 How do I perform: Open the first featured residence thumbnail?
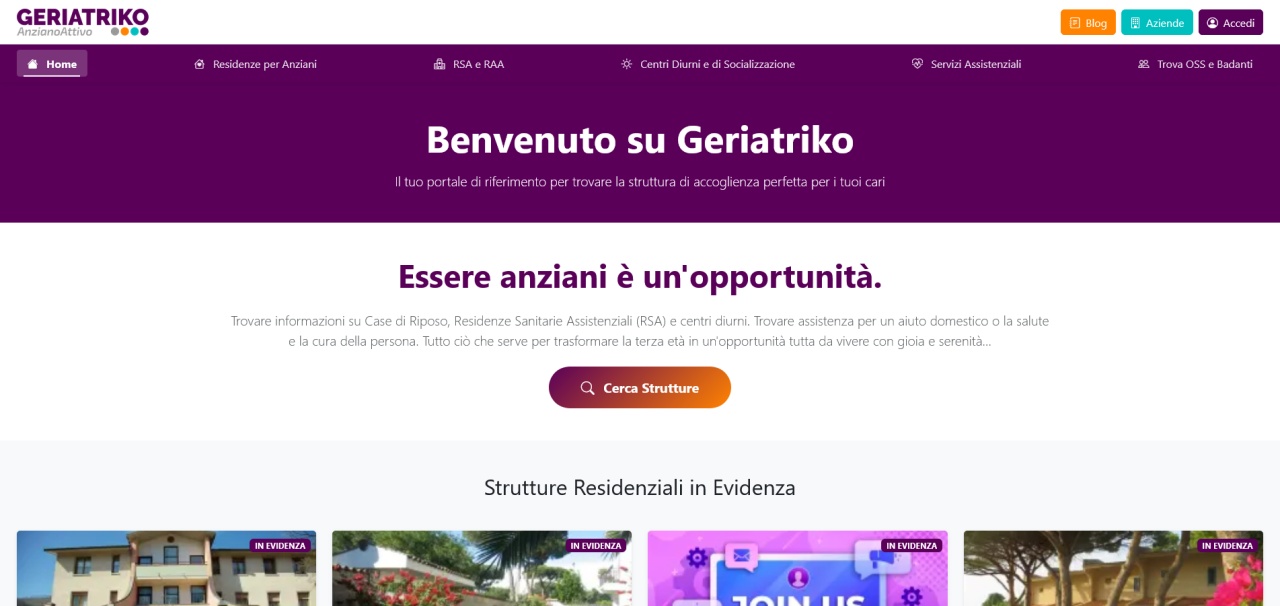(167, 568)
